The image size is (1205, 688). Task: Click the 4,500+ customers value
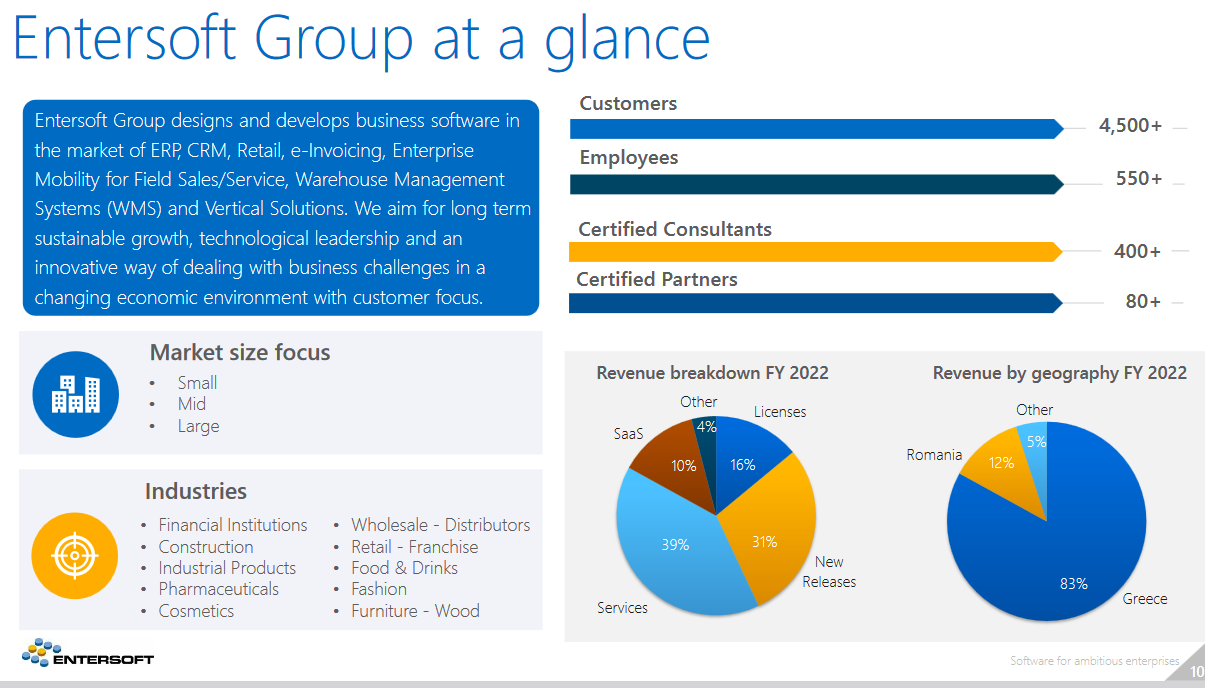coord(1130,126)
